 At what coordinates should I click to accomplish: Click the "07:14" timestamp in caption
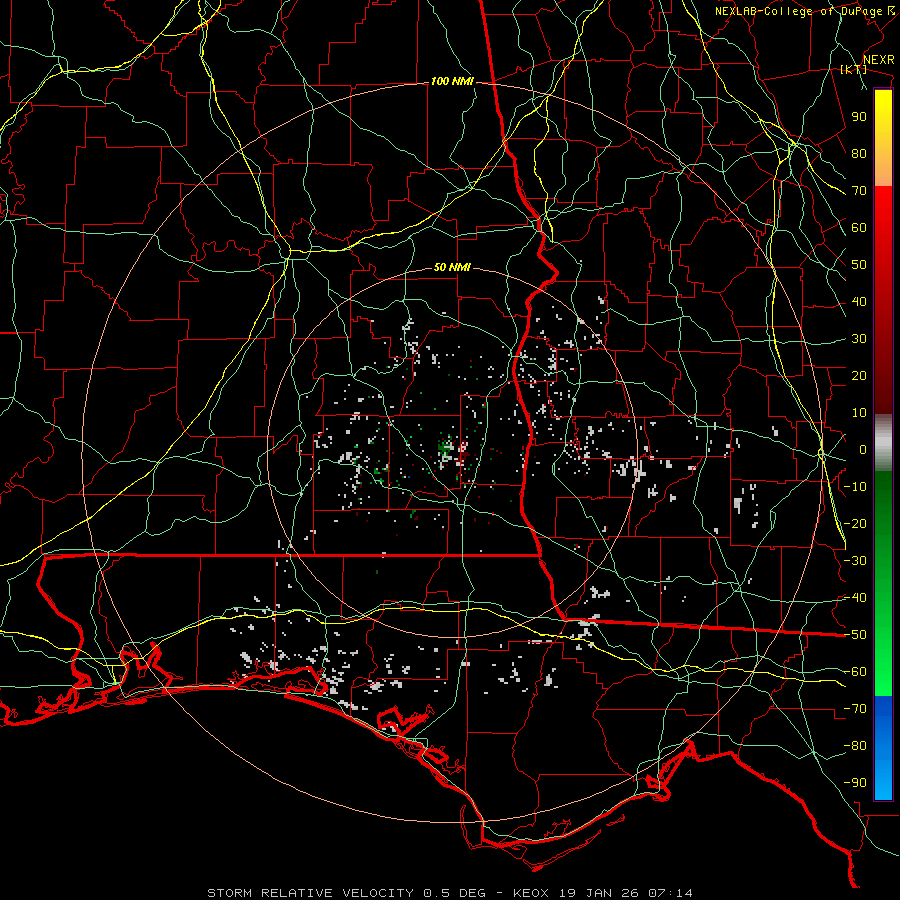(x=670, y=893)
